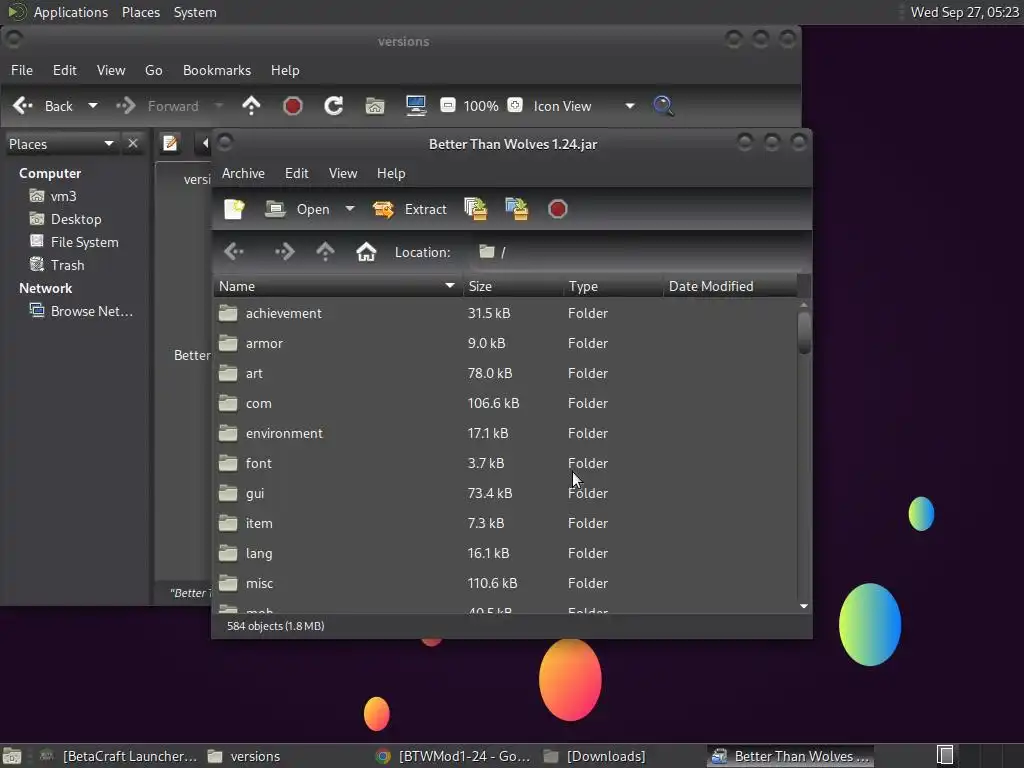Go up to parent folder in versions window
The height and width of the screenshot is (768, 1024).
[251, 106]
